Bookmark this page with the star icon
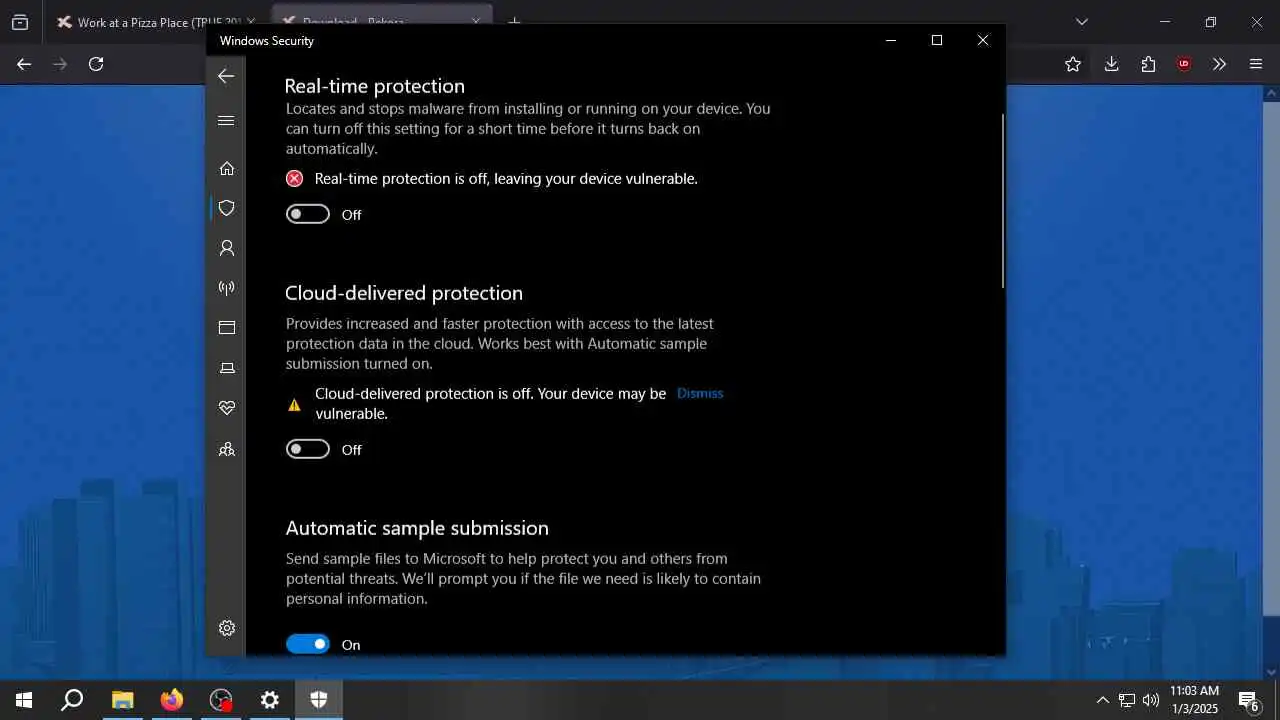Image resolution: width=1280 pixels, height=720 pixels. [1073, 64]
